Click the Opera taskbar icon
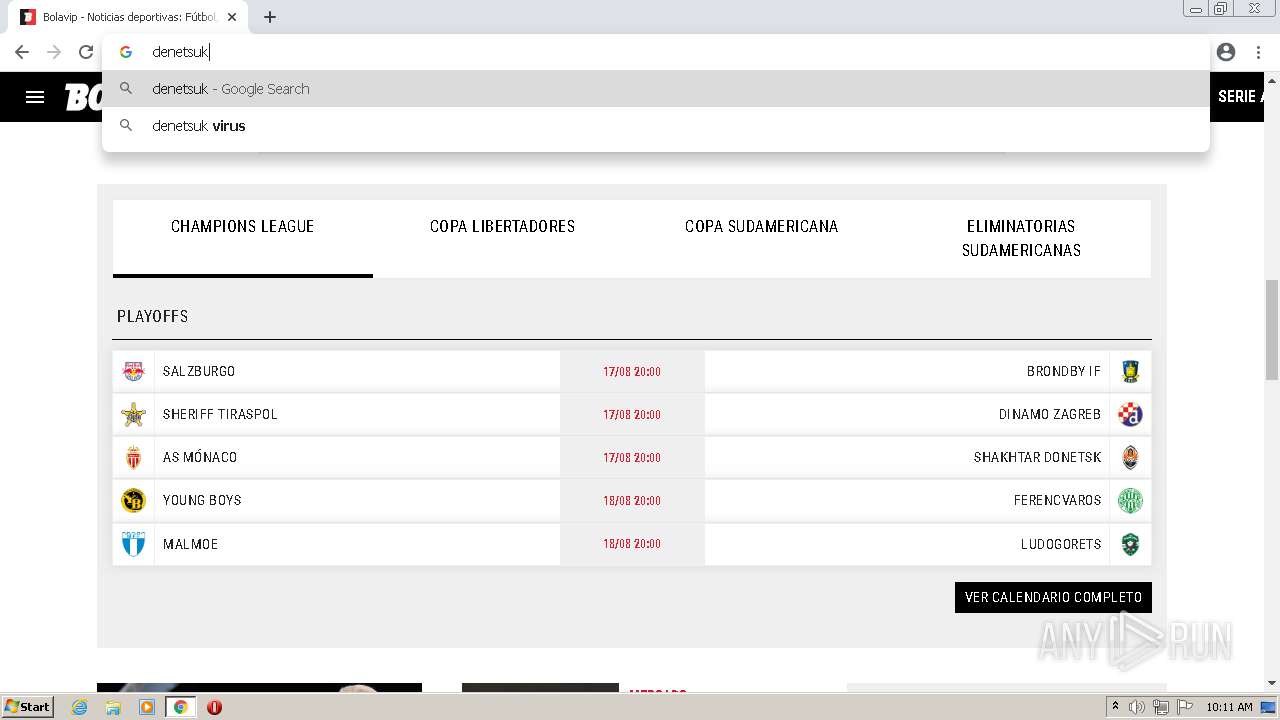The image size is (1280, 720). [214, 707]
